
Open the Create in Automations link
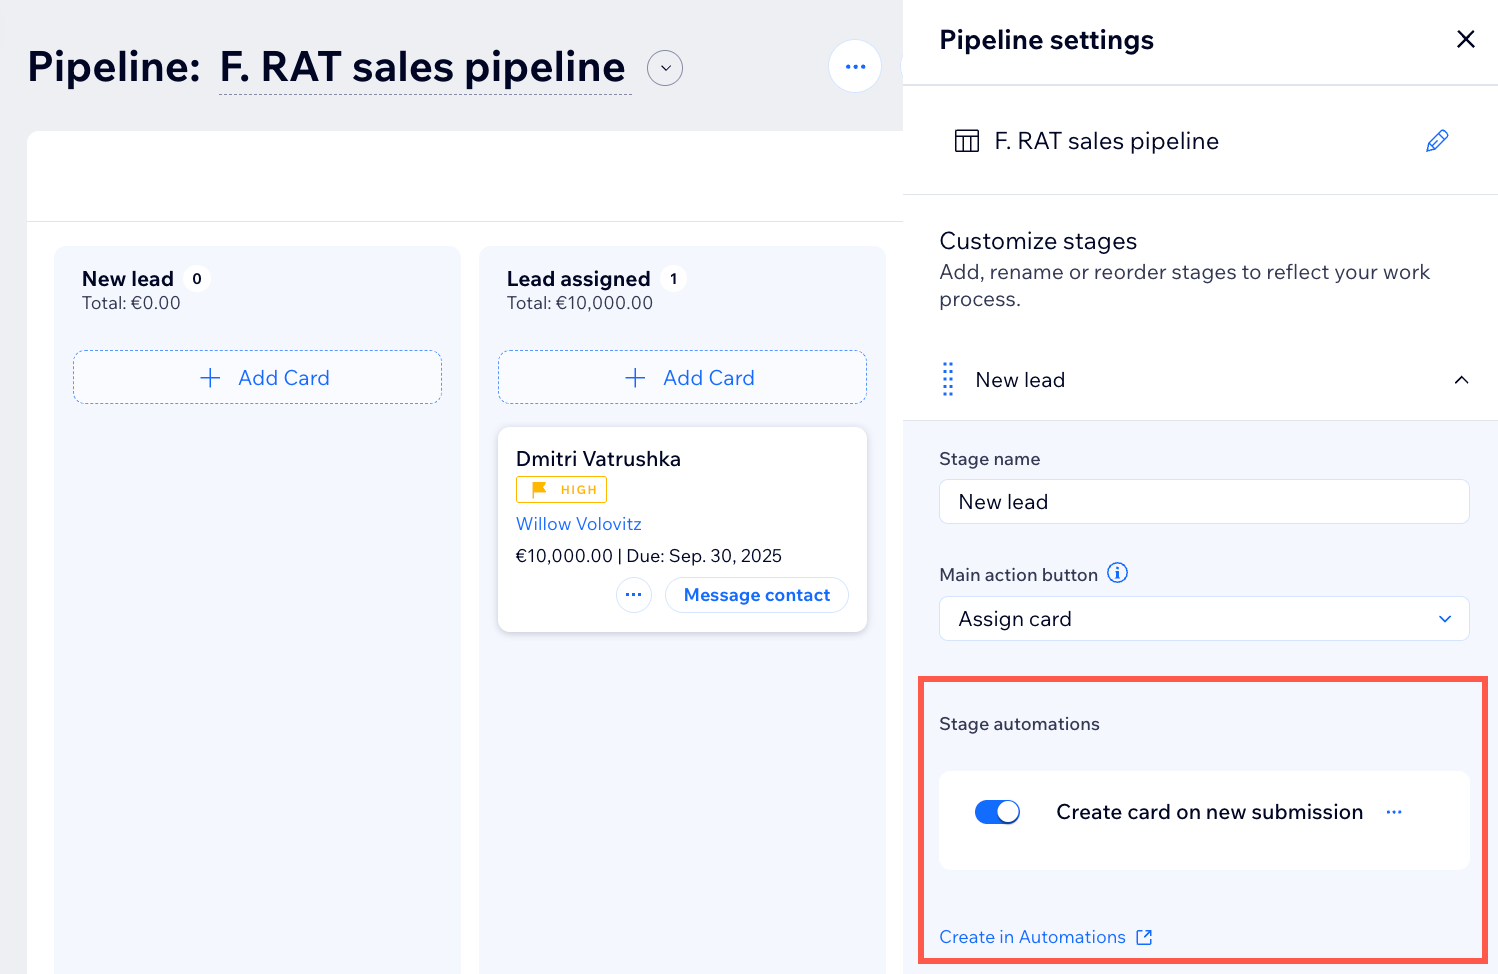pos(1045,937)
